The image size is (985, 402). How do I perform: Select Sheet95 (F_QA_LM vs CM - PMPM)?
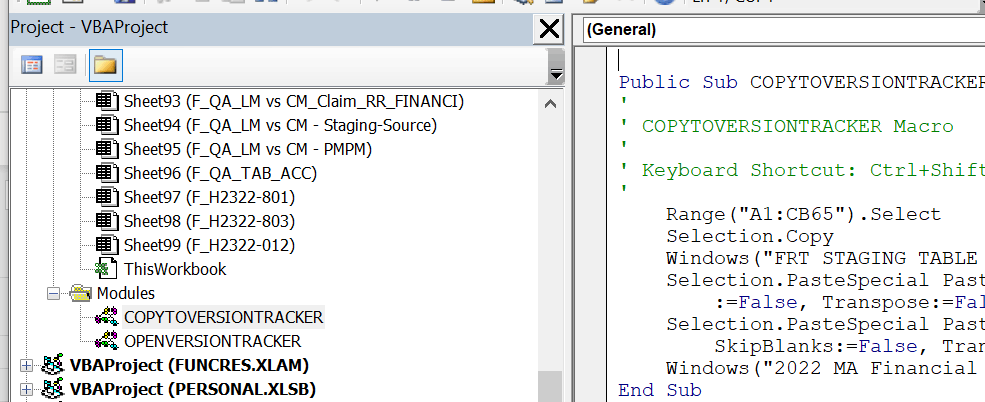coord(248,149)
